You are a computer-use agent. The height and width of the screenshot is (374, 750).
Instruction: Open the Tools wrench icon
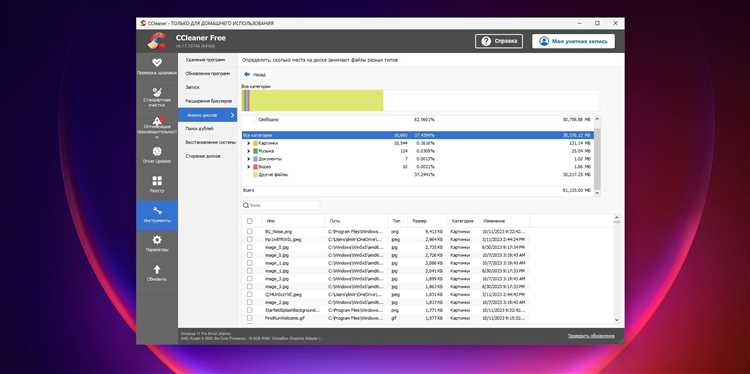[157, 211]
